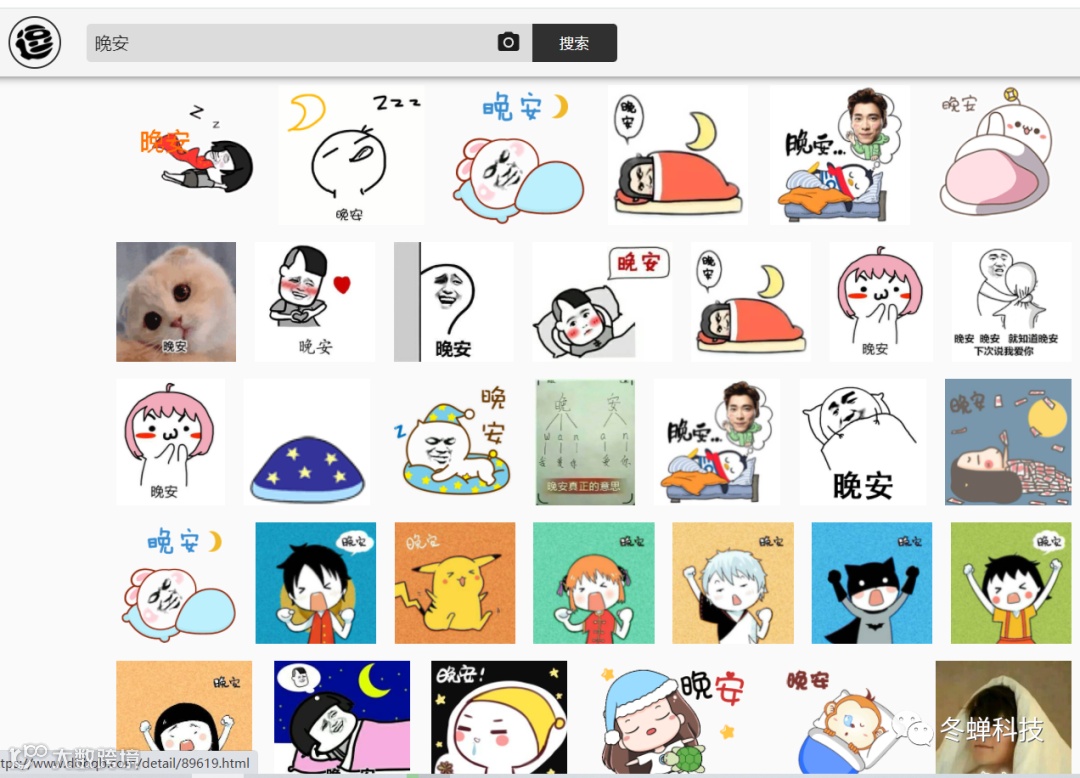Open the pink blanket white blob sticker
1080x778 pixels.
998,155
